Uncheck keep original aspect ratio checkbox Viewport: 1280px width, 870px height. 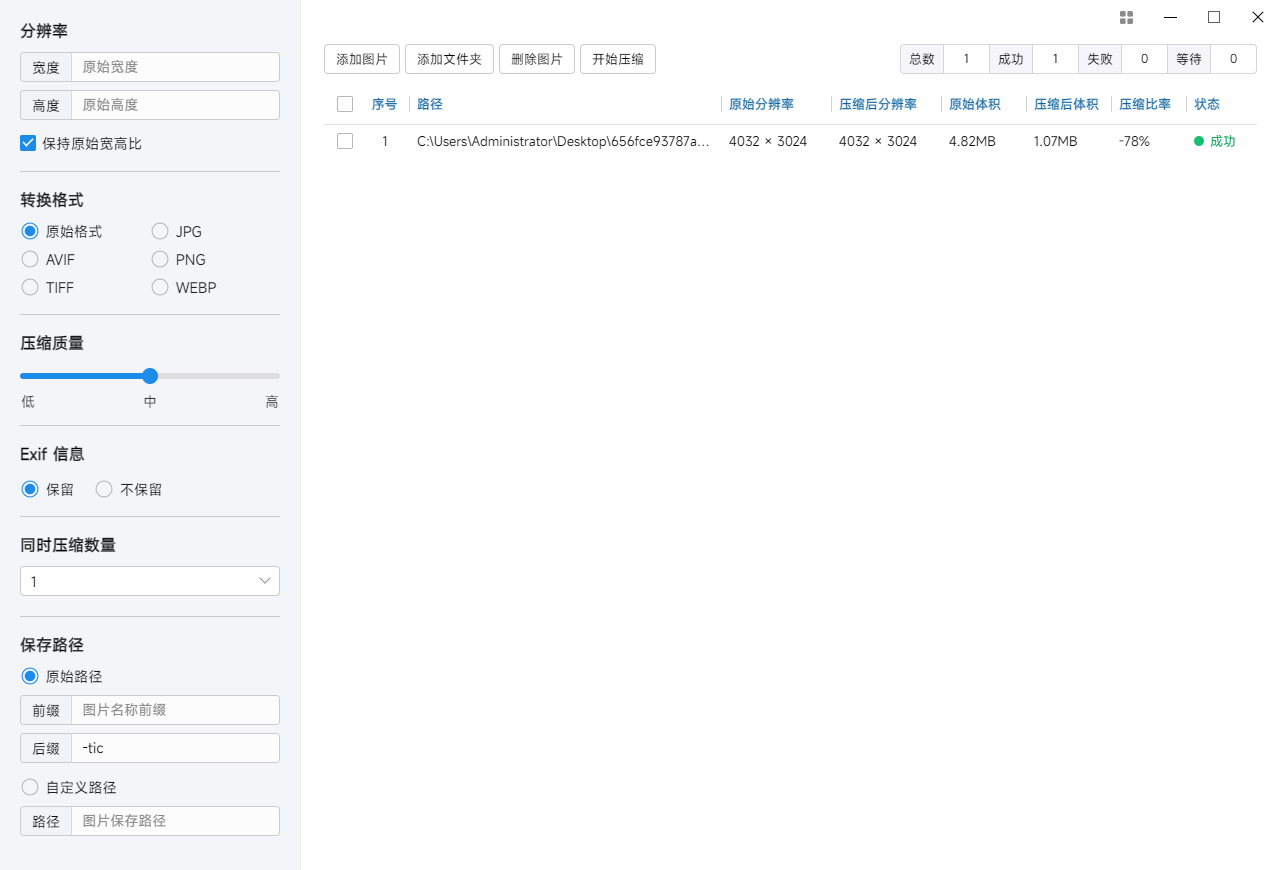pyautogui.click(x=28, y=143)
